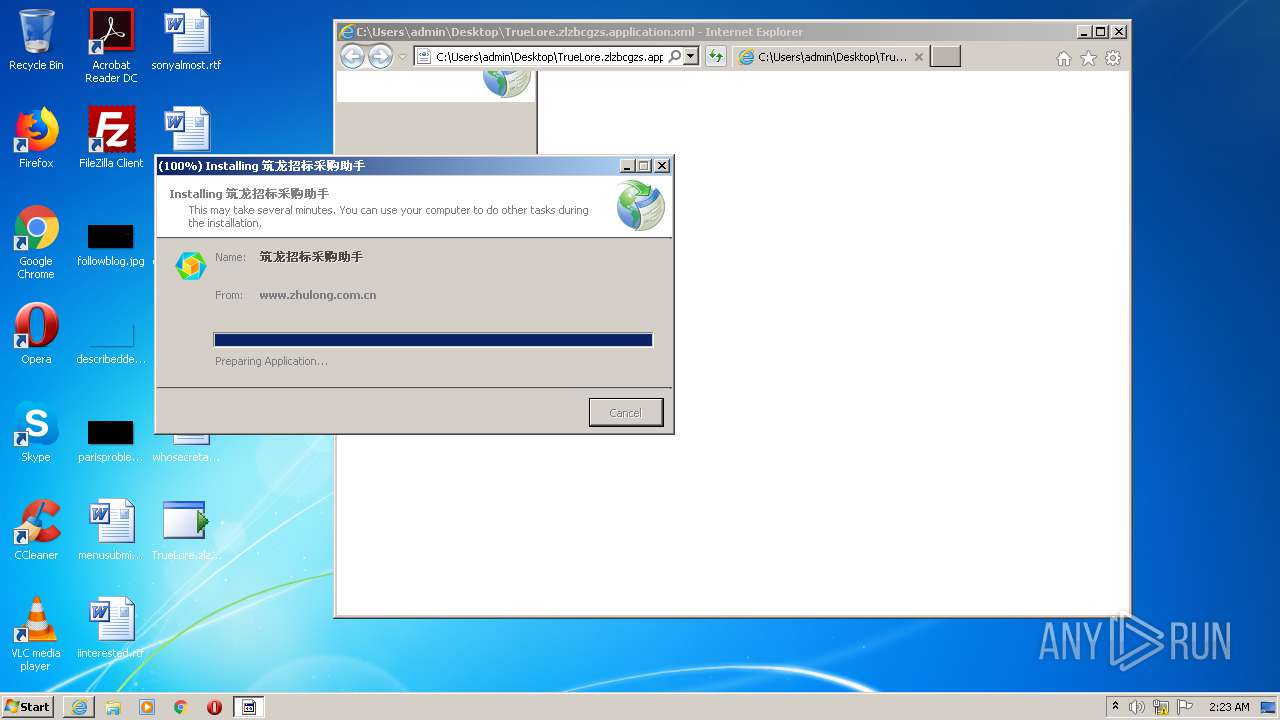Open media player taskbar icon
The image size is (1280, 720).
coord(147,707)
